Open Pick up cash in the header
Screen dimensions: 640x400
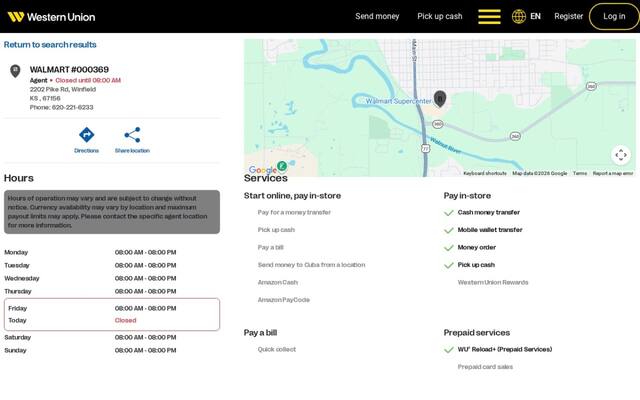pos(440,16)
